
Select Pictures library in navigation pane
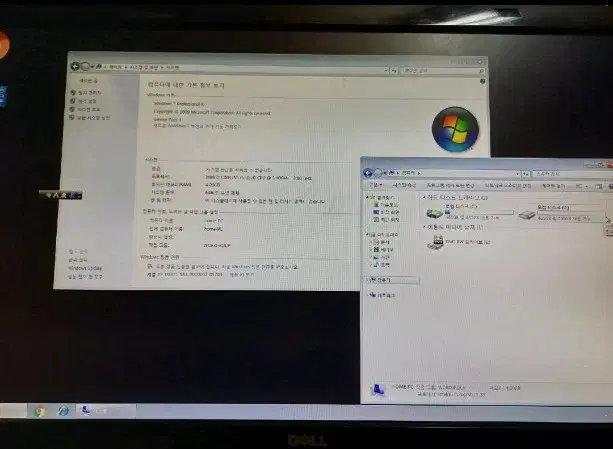(381, 257)
